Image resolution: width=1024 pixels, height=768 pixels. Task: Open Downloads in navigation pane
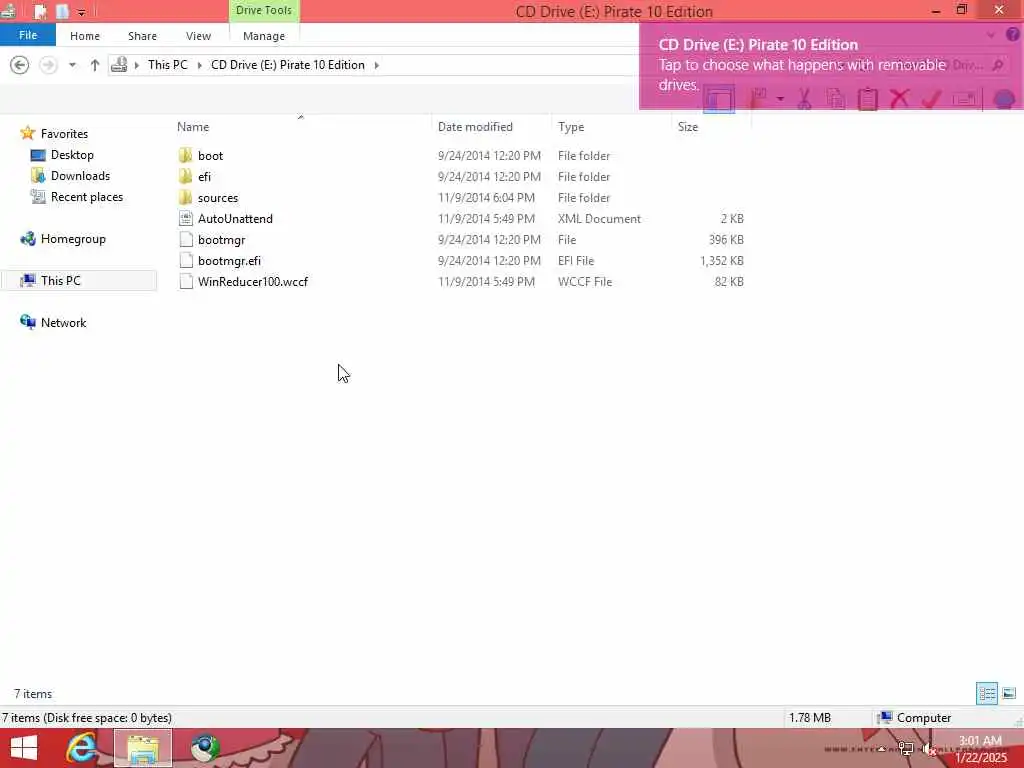pyautogui.click(x=80, y=176)
